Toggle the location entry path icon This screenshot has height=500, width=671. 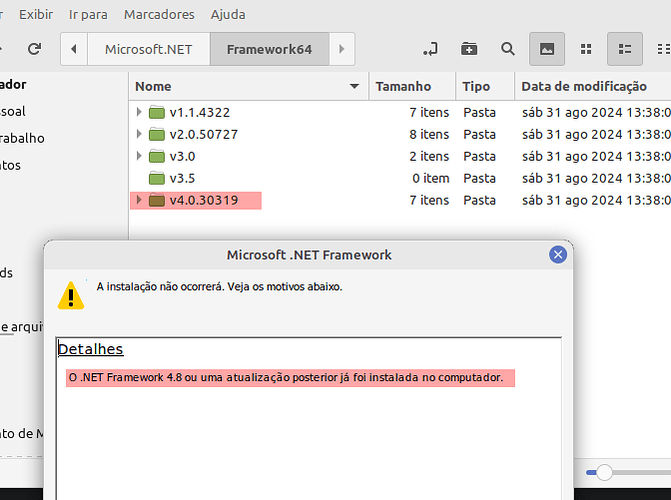click(x=430, y=49)
